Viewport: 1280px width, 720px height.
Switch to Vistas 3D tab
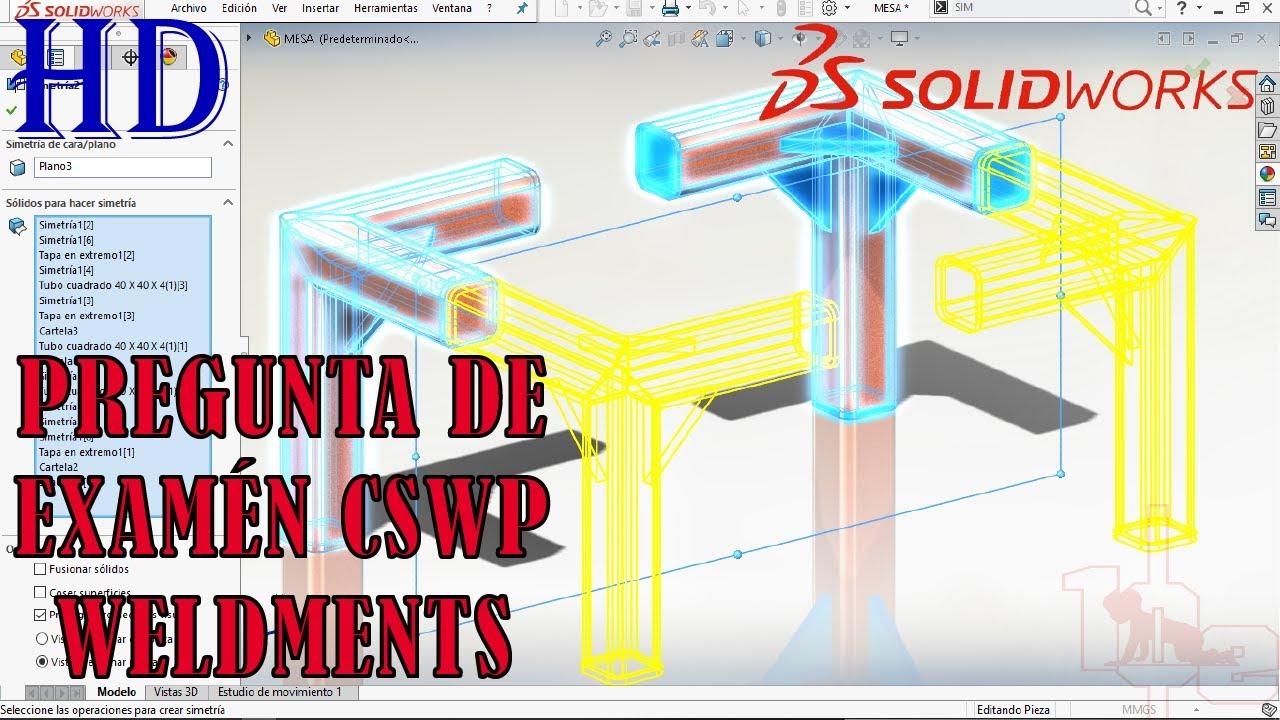point(176,692)
